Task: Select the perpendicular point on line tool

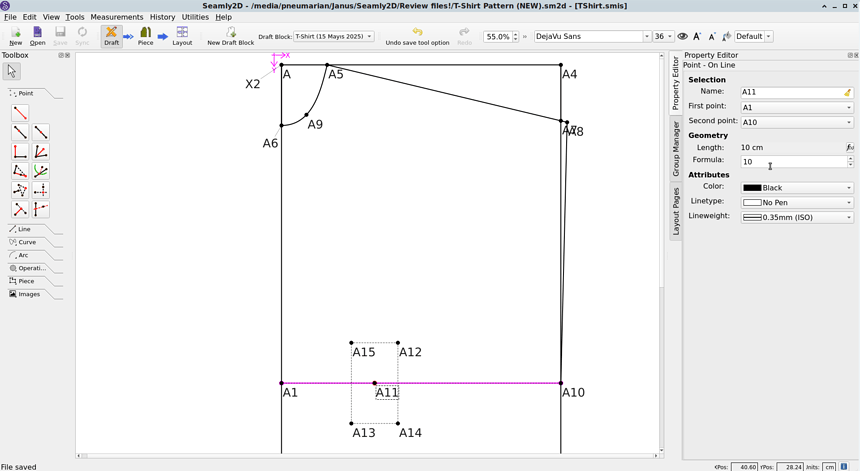Action: tap(20, 209)
